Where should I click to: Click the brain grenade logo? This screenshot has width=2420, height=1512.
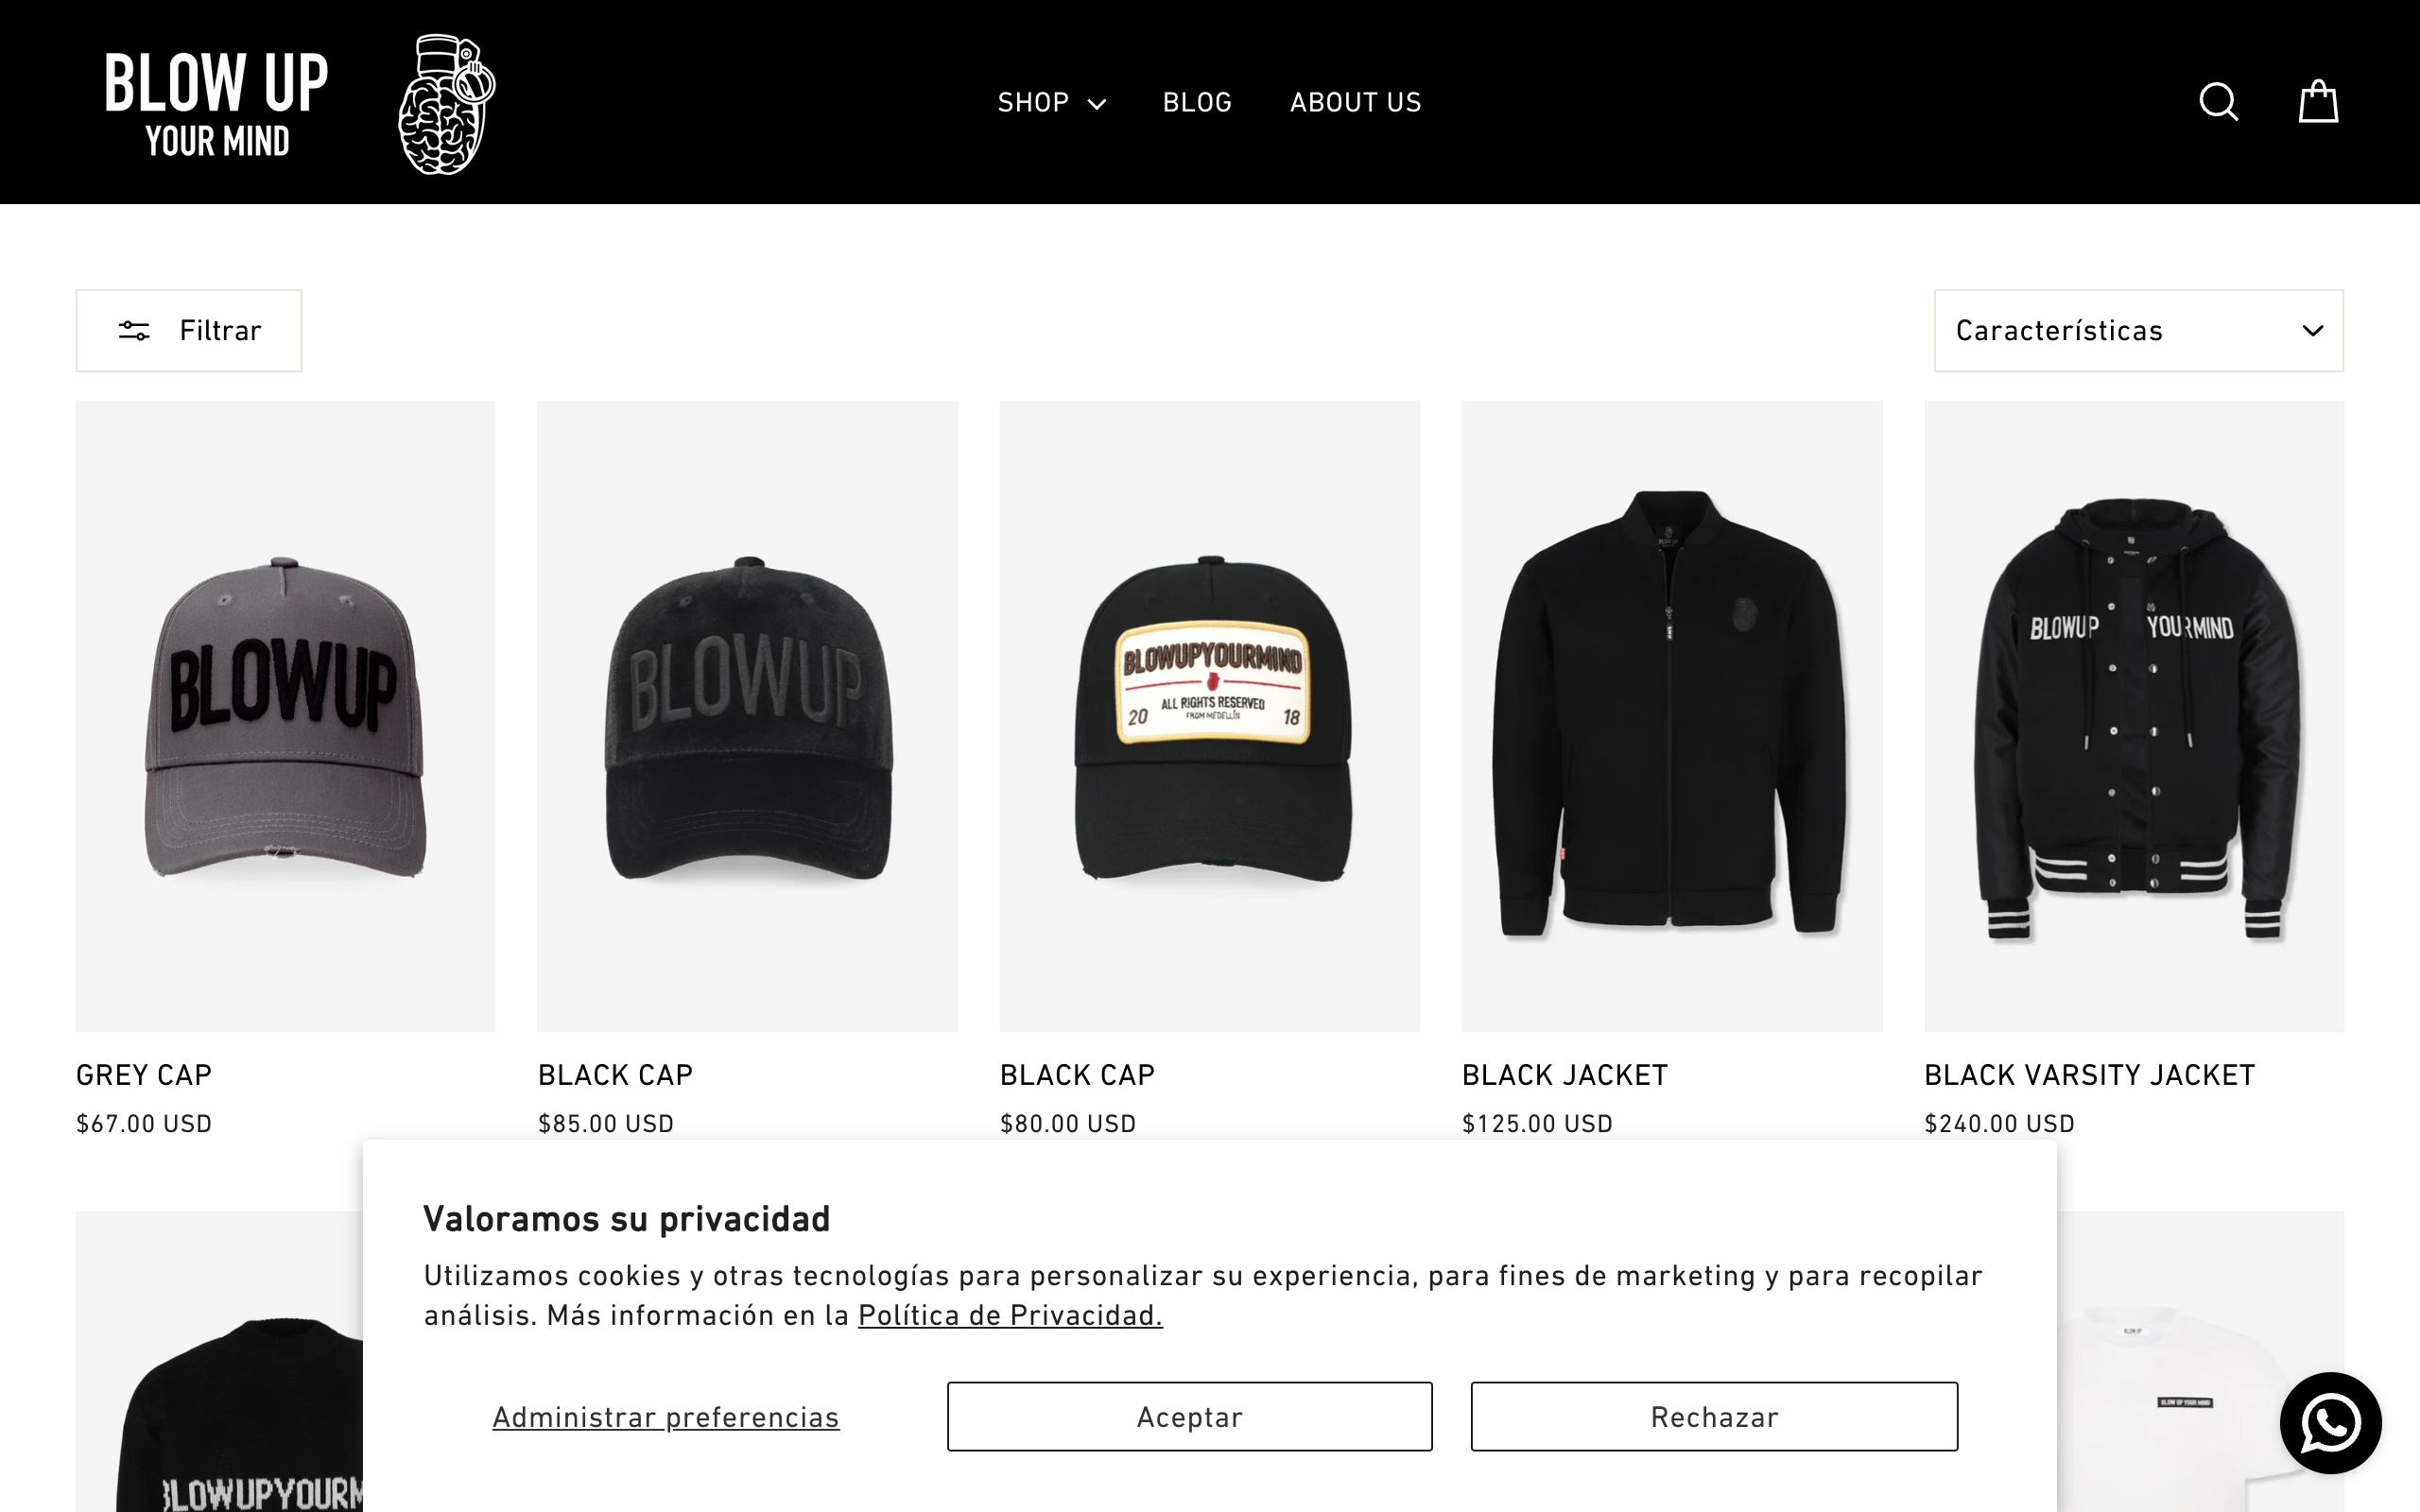[447, 104]
